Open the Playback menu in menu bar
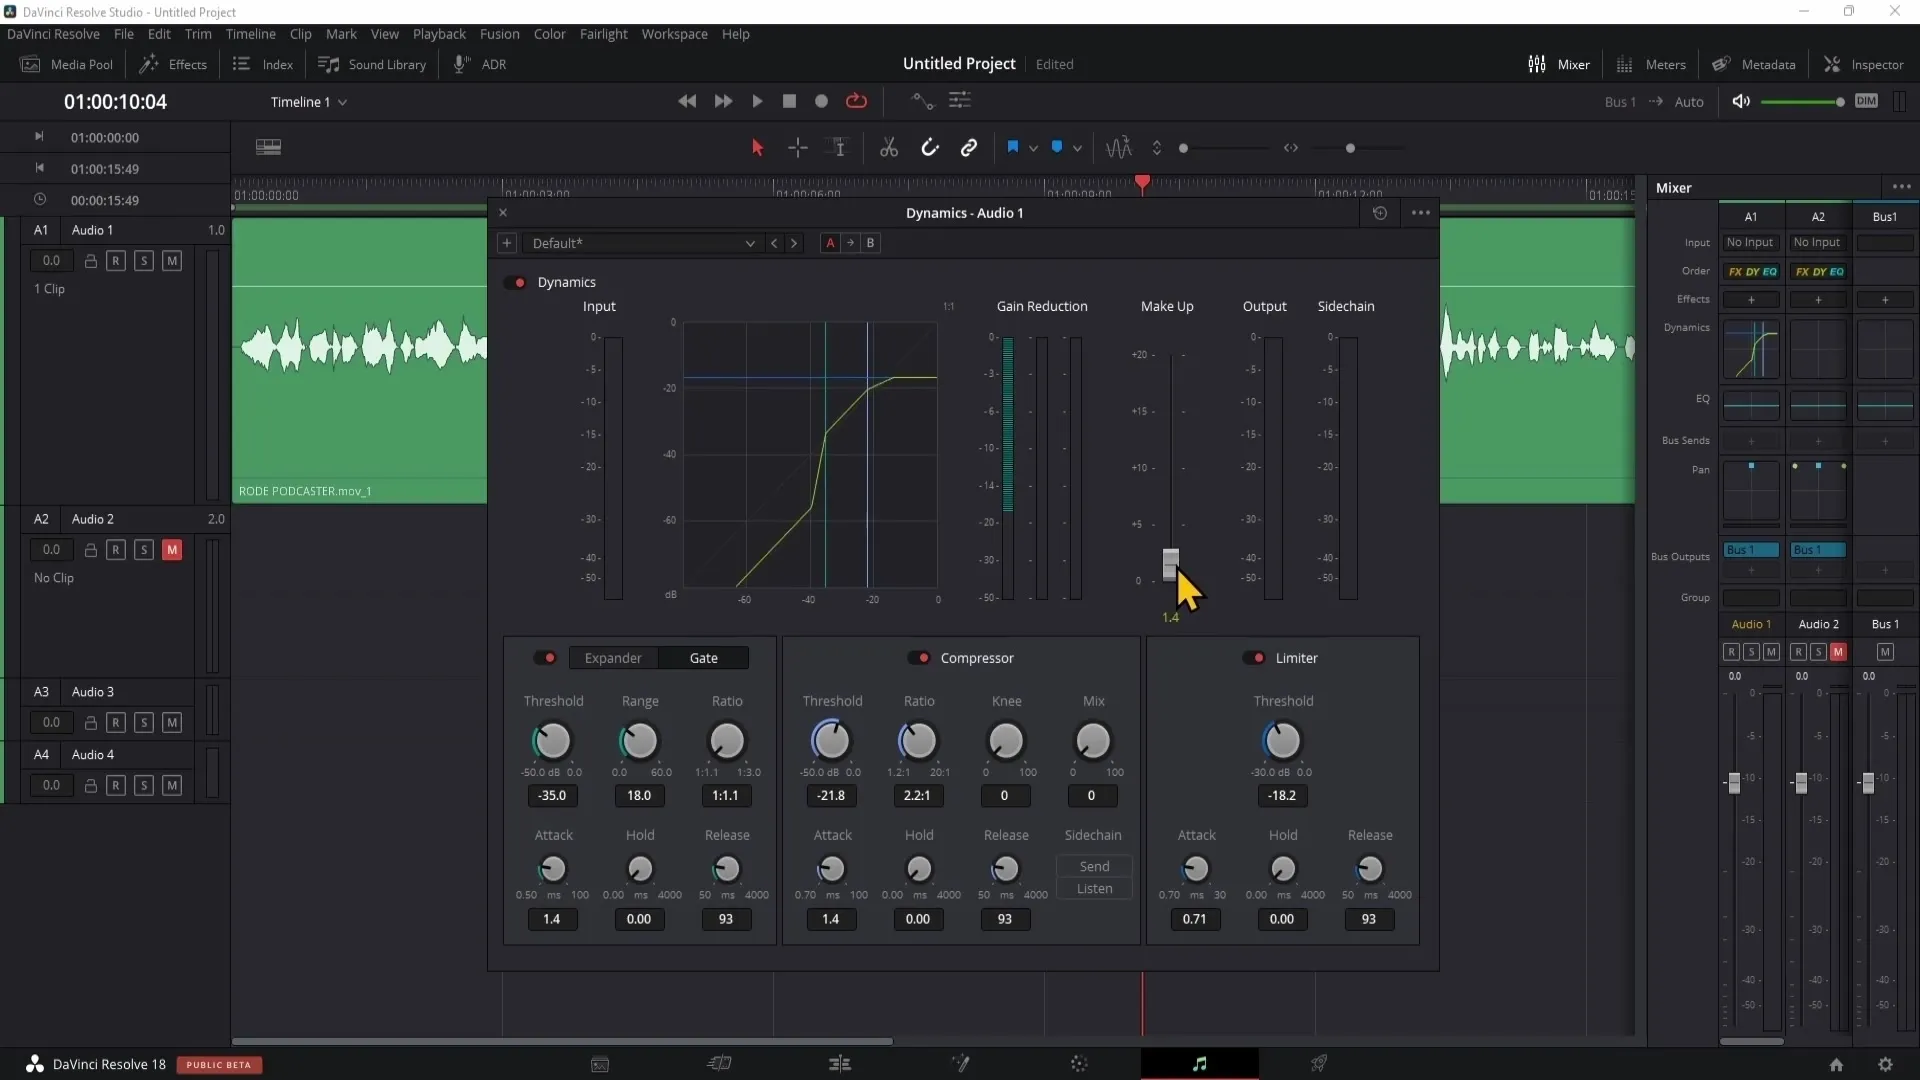 pyautogui.click(x=440, y=33)
